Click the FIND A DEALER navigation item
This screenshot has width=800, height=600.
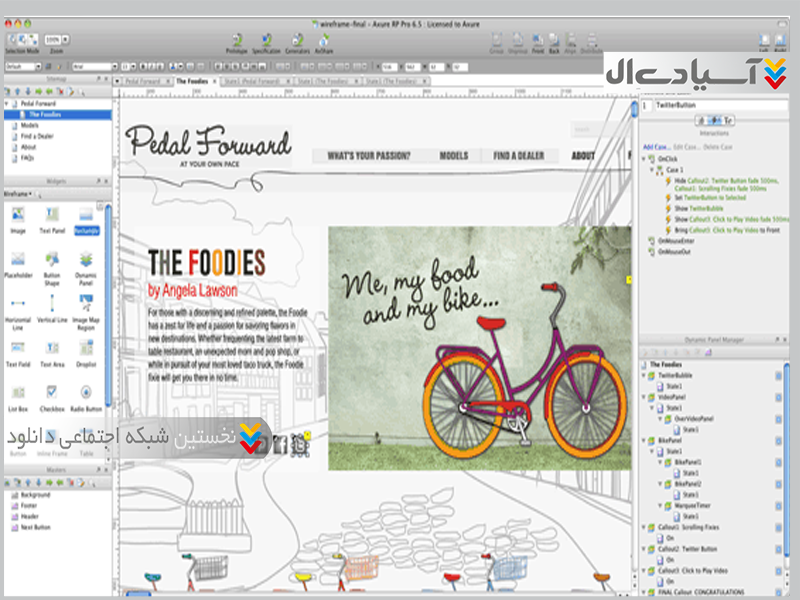click(518, 156)
